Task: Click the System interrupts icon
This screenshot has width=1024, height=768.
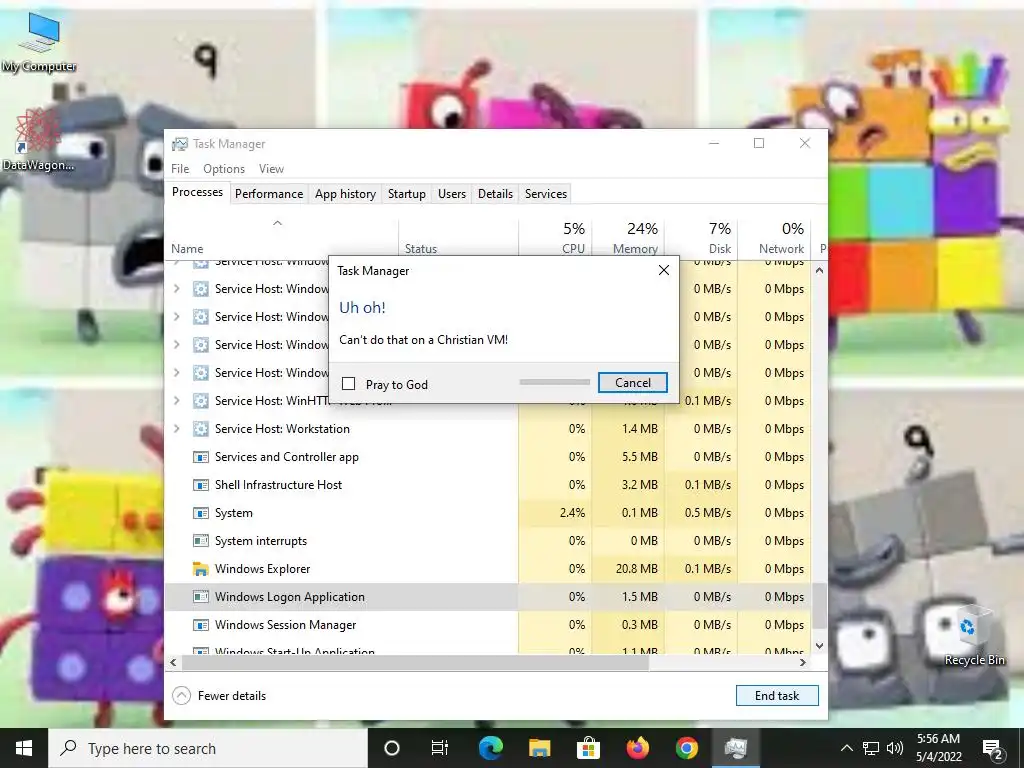Action: tap(200, 541)
